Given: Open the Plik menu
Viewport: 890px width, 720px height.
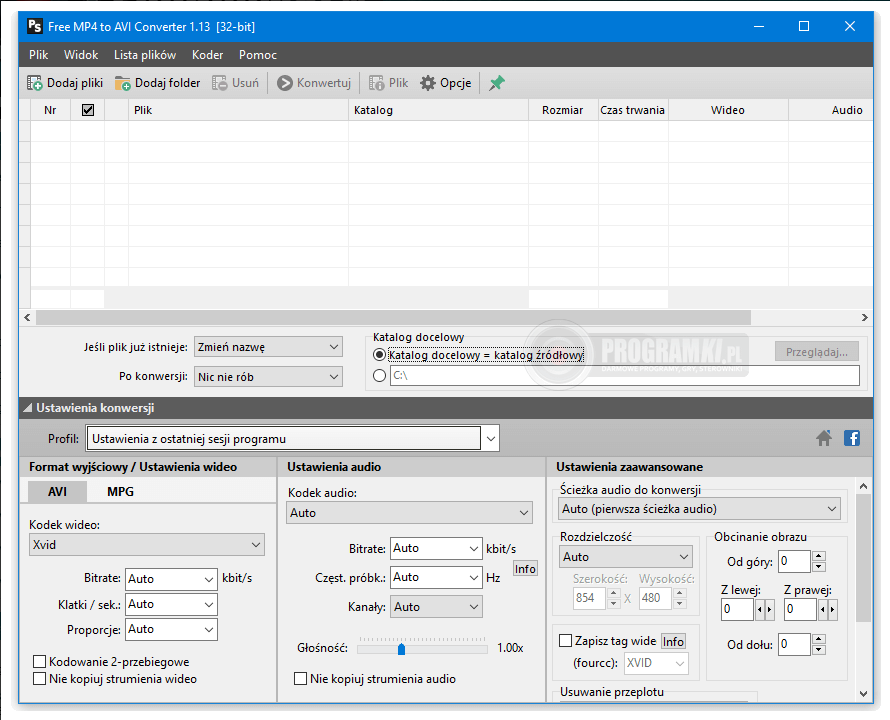Looking at the screenshot, I should (39, 55).
